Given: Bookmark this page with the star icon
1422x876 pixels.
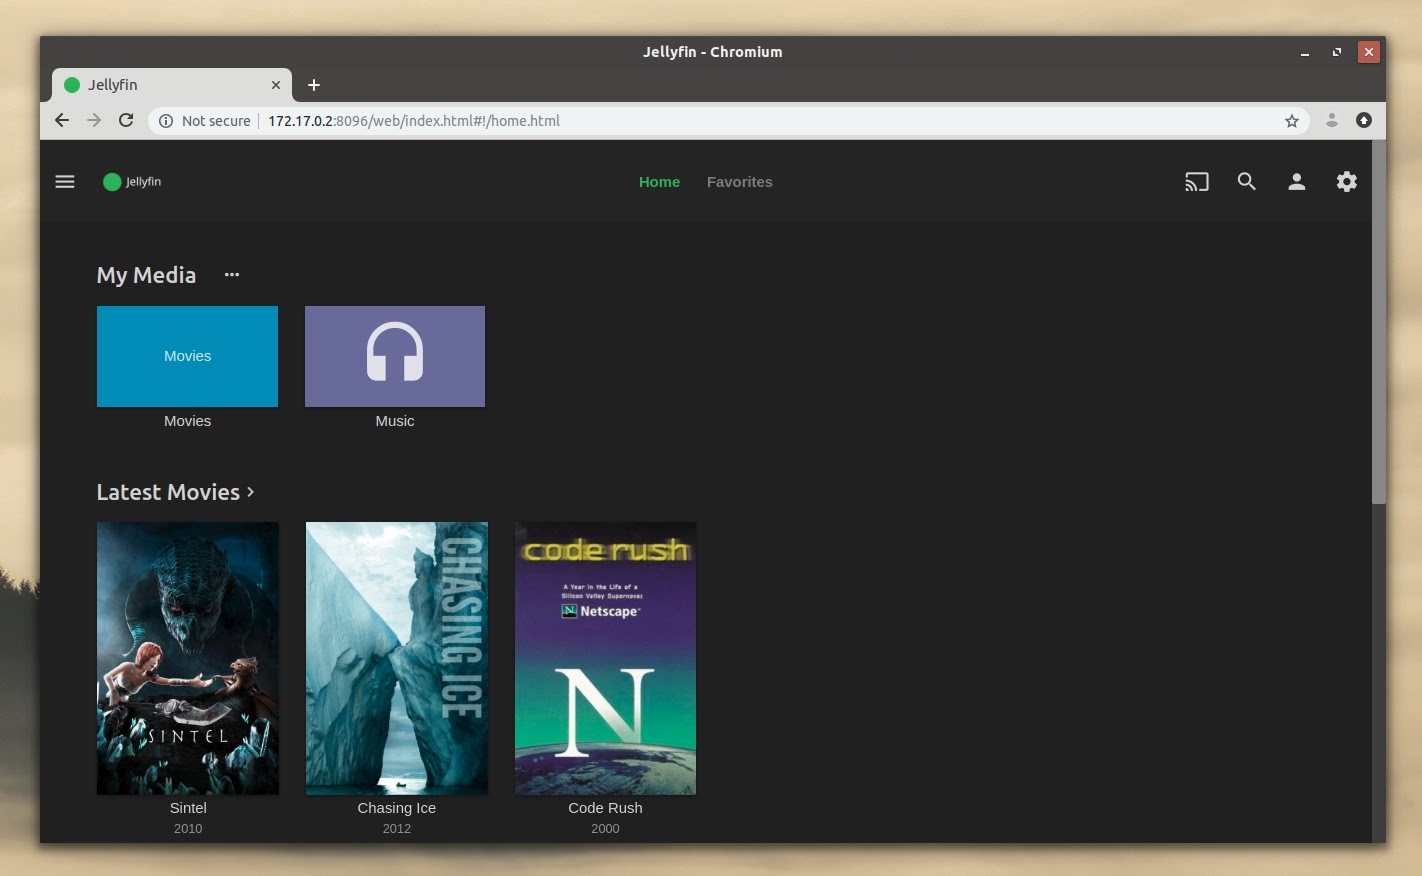Looking at the screenshot, I should click(1292, 120).
